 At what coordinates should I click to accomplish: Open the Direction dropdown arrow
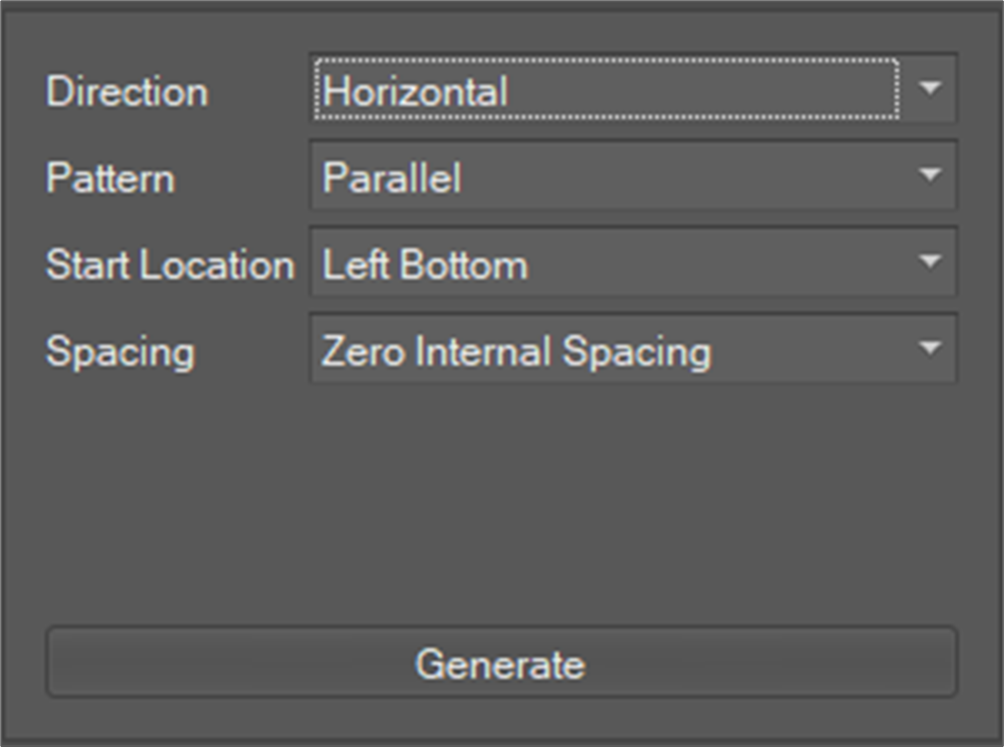930,89
